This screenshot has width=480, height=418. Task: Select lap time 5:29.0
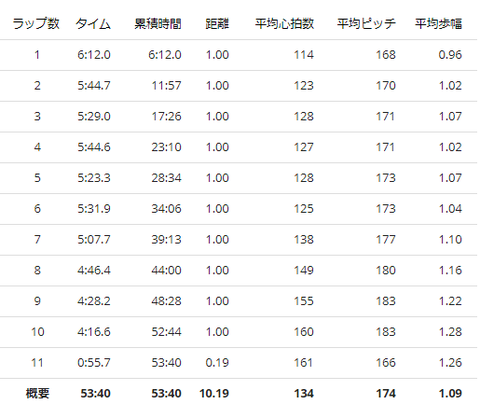(94, 116)
